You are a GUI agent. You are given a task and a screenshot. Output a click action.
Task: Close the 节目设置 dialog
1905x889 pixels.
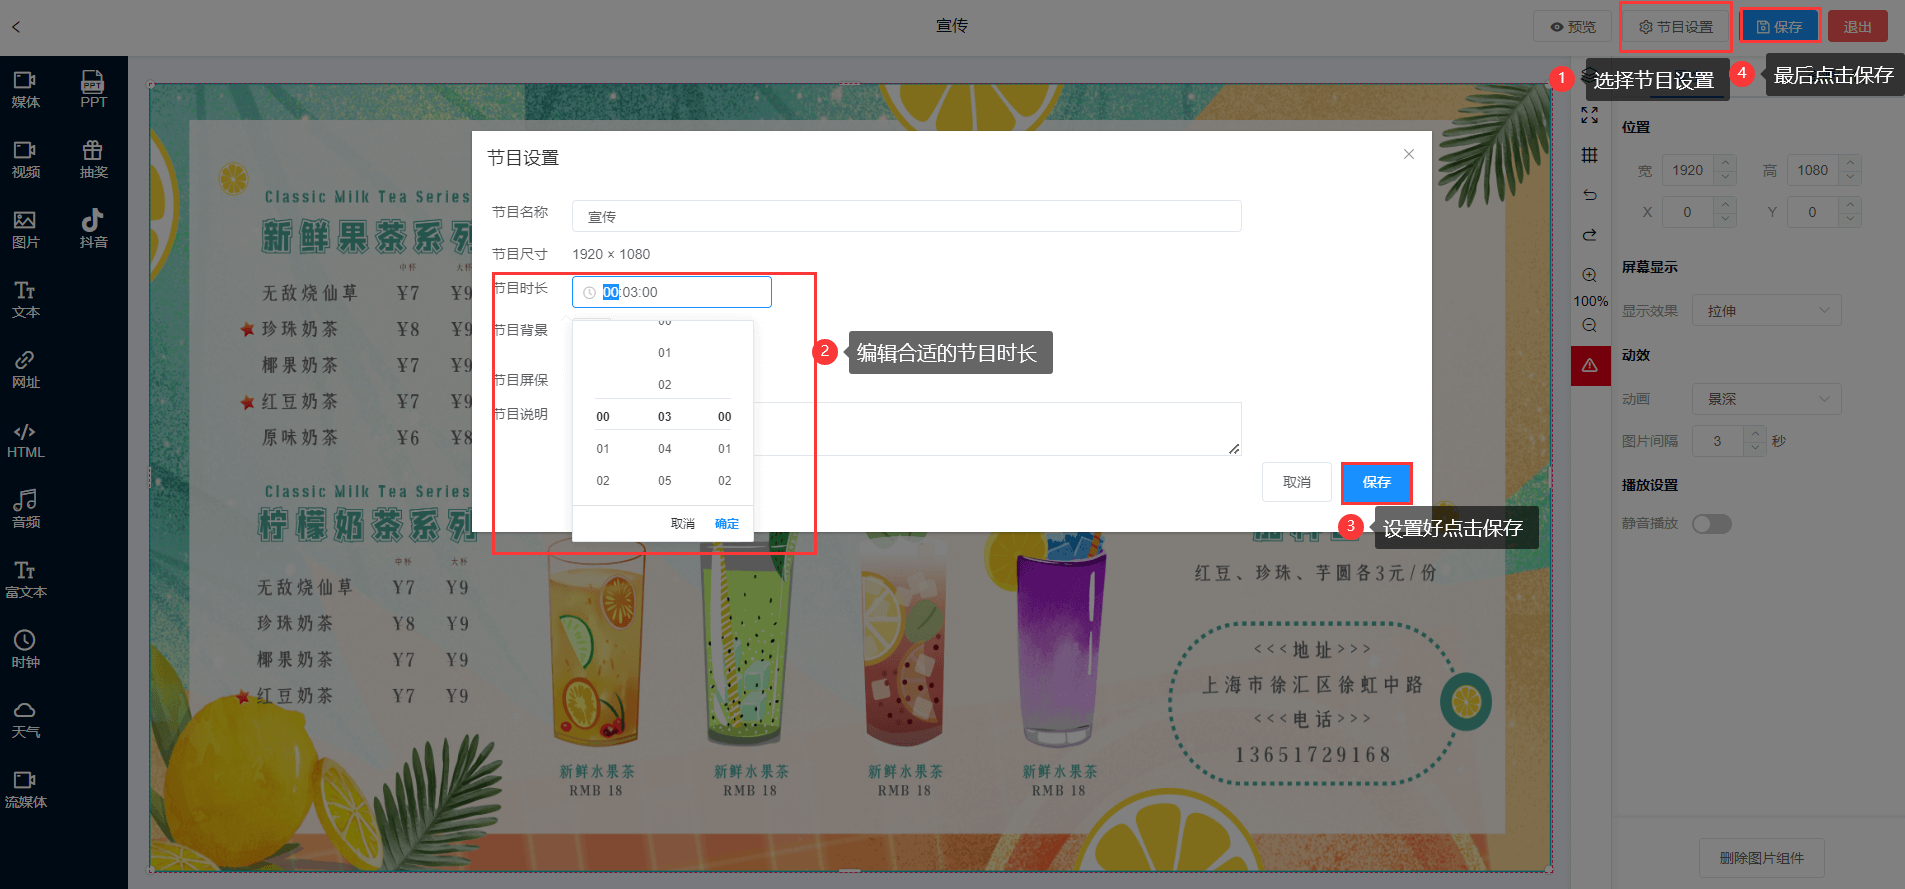pos(1408,154)
